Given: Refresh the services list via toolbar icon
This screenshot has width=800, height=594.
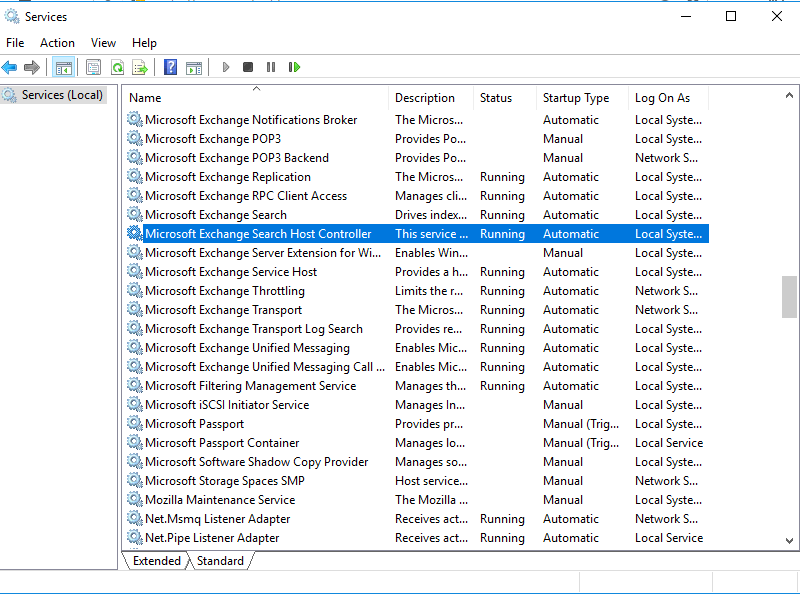Looking at the screenshot, I should pos(117,67).
